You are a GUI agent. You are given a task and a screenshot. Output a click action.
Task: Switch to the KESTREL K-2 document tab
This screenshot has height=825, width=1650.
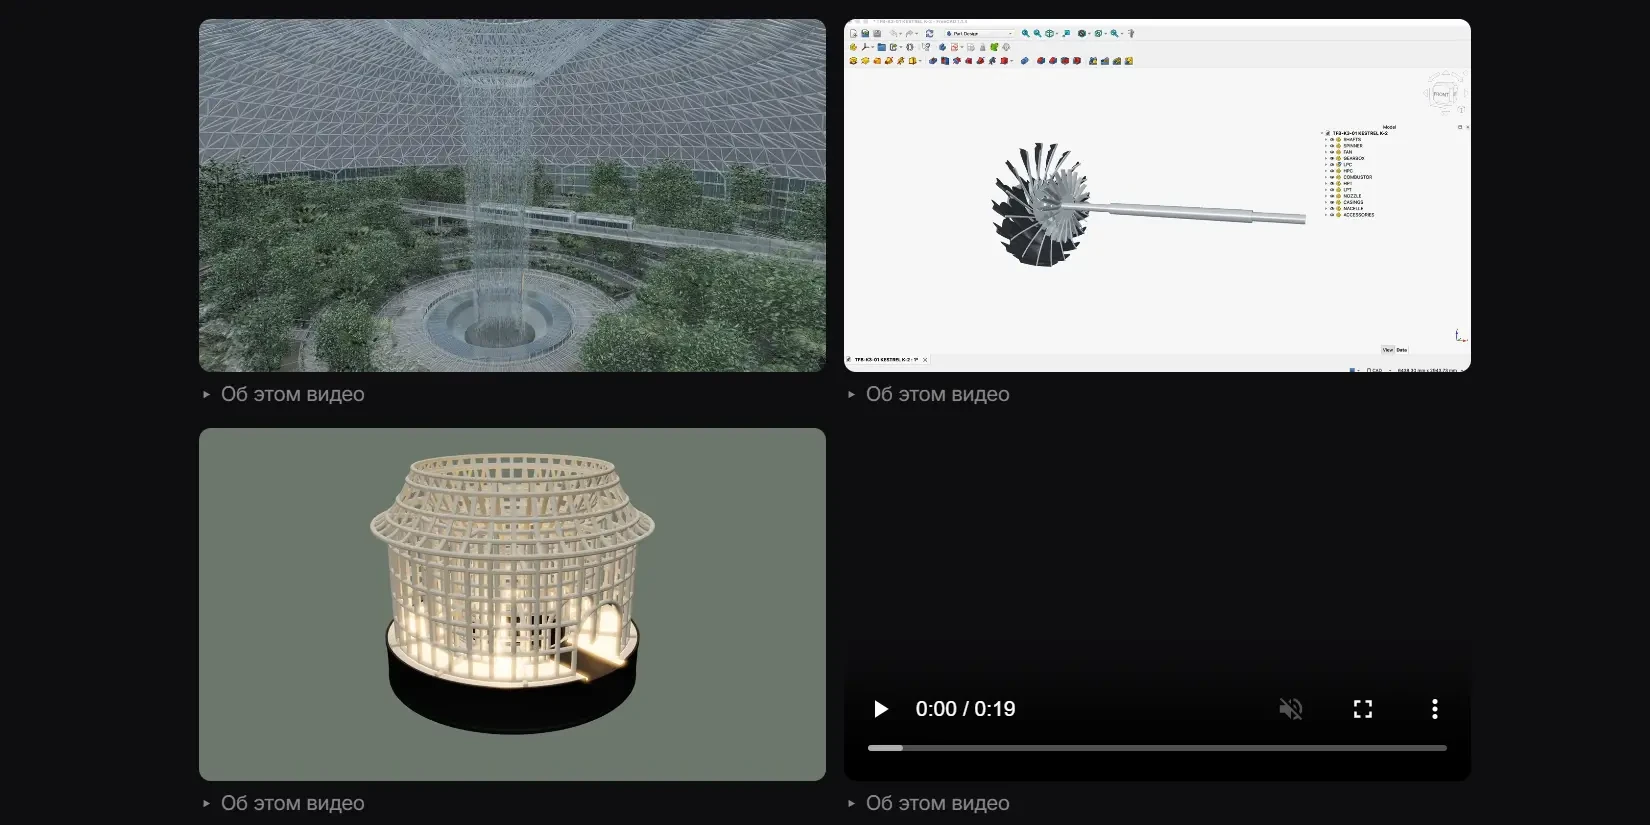pyautogui.click(x=886, y=359)
